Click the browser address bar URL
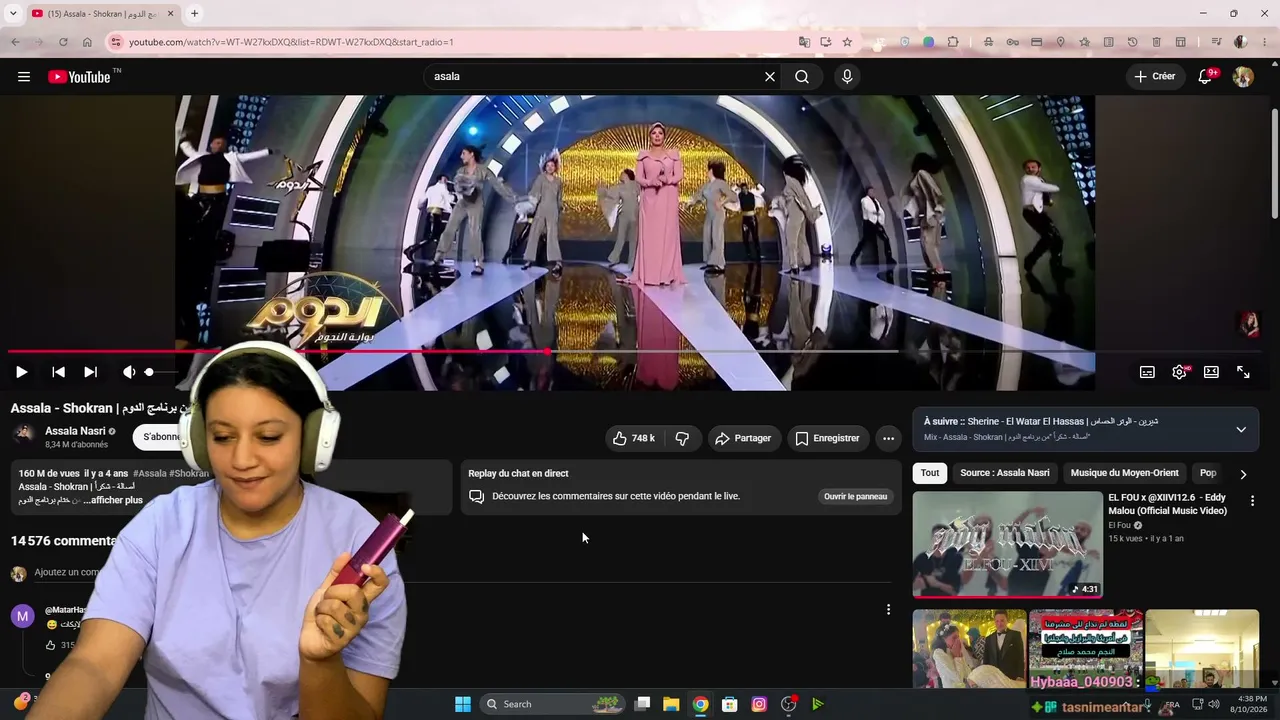The width and height of the screenshot is (1280, 720). point(291,42)
